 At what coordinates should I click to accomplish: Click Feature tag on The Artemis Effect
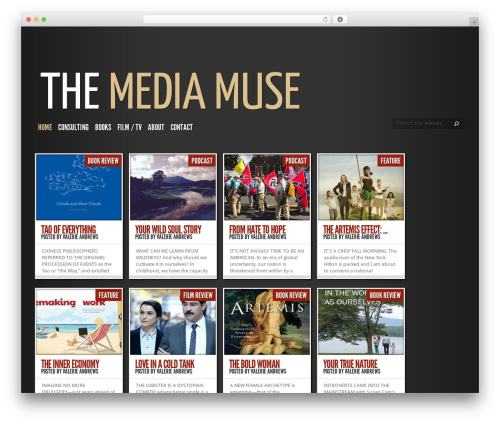point(391,161)
